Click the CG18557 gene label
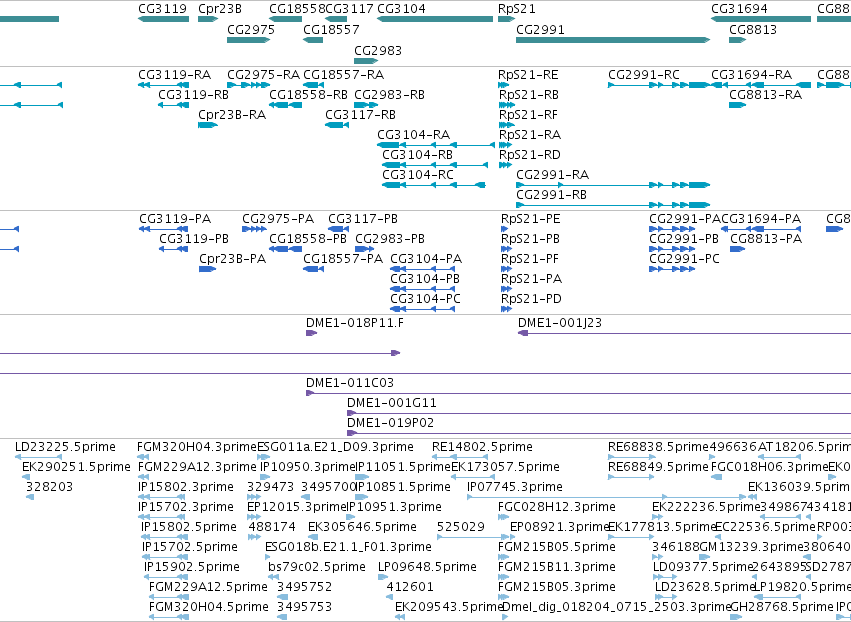This screenshot has width=851, height=622. (x=331, y=29)
